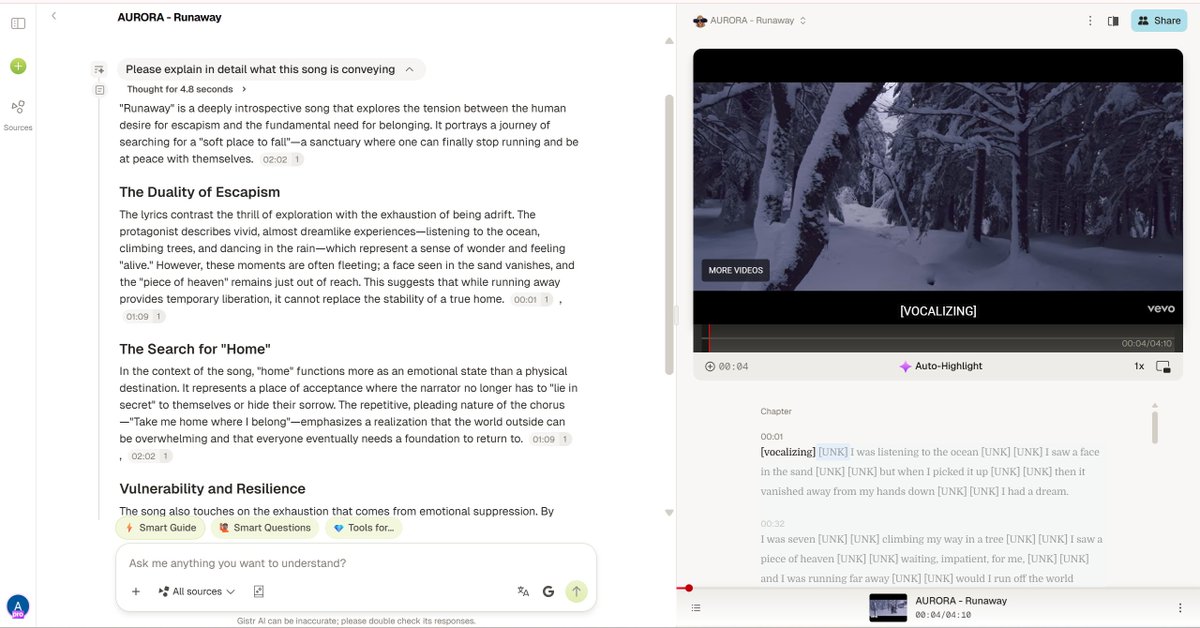
Task: Click 'The Duality of Escapism' heading
Action: point(199,192)
